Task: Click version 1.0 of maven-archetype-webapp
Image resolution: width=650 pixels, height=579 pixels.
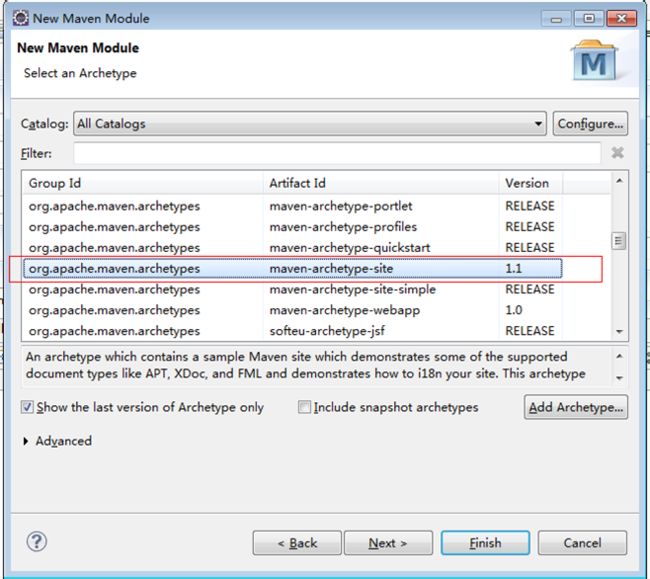Action: click(x=514, y=310)
